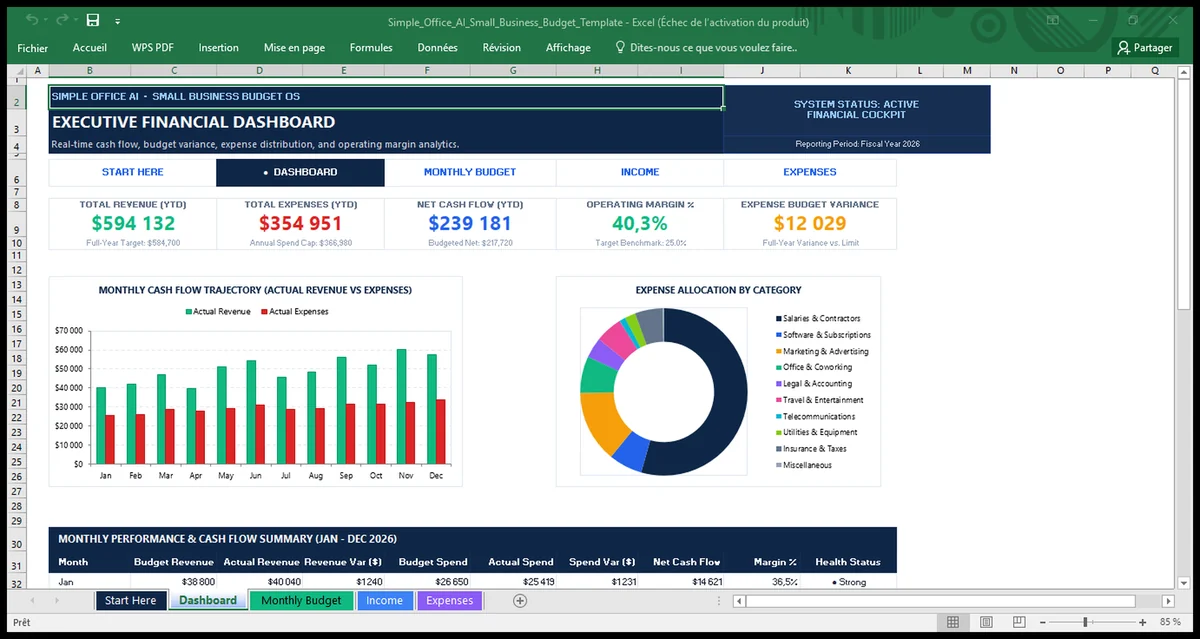
Task: Click the Redo arrow in quick access toolbar
Action: pos(62,20)
